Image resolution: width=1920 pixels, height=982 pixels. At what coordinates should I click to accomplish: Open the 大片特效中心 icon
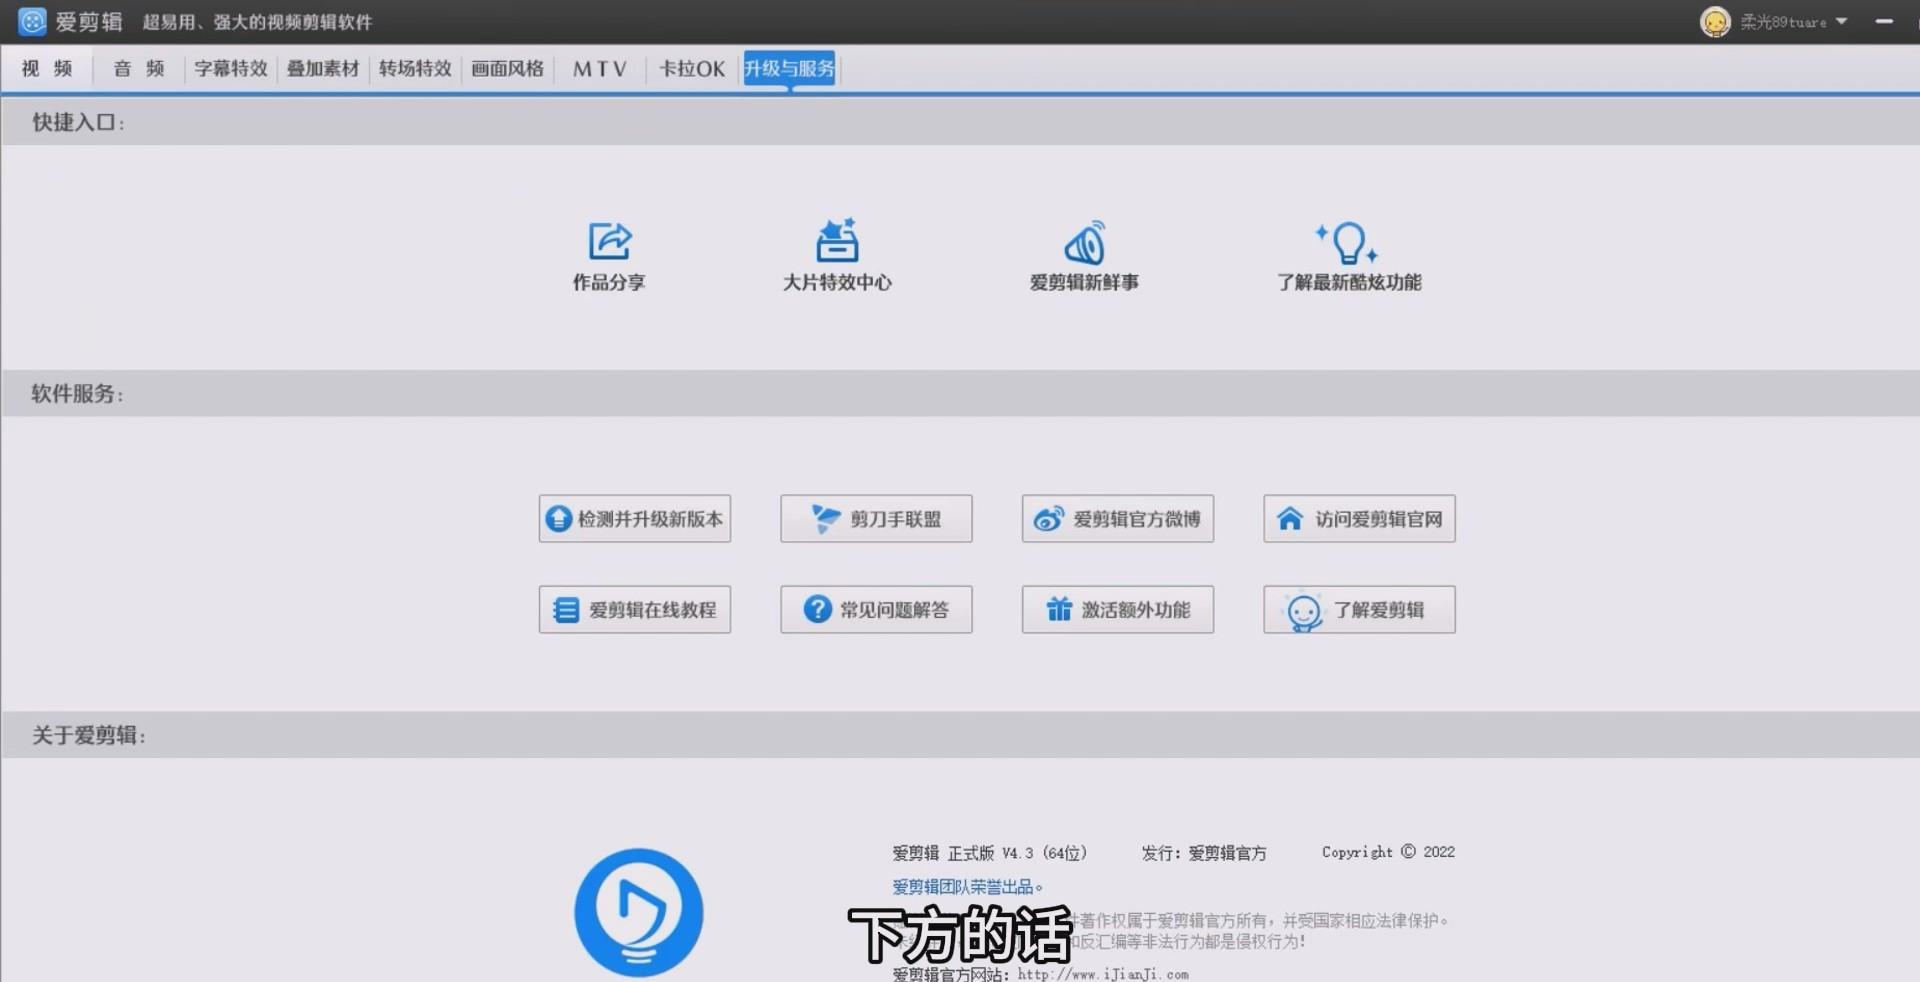[x=837, y=240]
